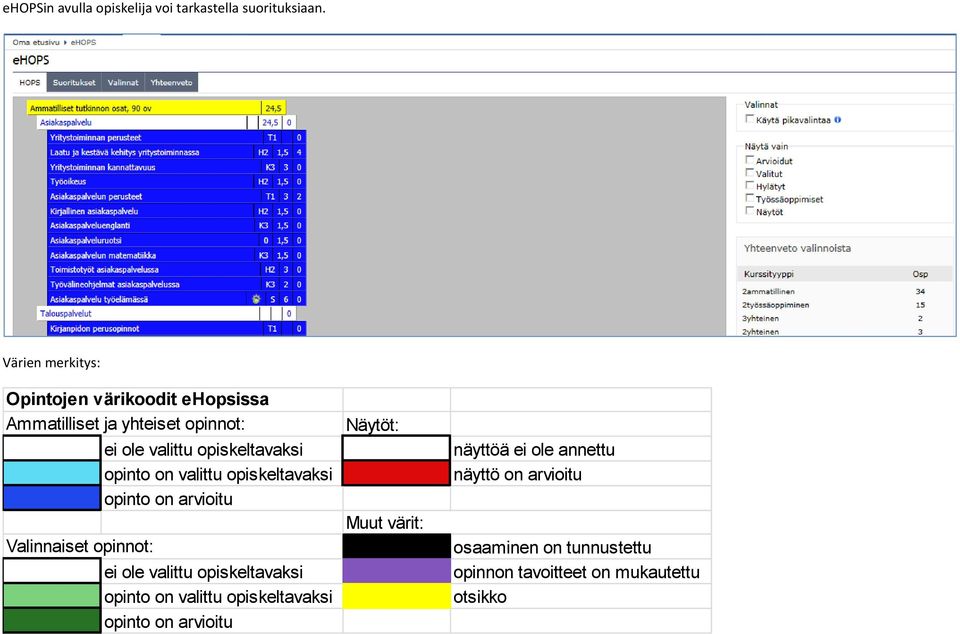Open Laatu ja kestävä kehitys yritystoiminnassa
The width and height of the screenshot is (960, 634).
(x=177, y=152)
